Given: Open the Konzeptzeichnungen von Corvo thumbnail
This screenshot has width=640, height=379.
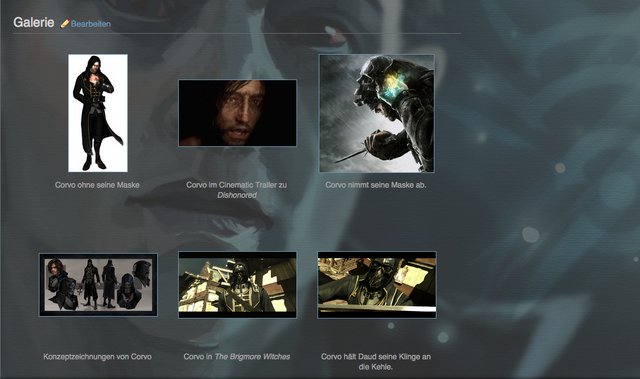Looking at the screenshot, I should point(98,285).
